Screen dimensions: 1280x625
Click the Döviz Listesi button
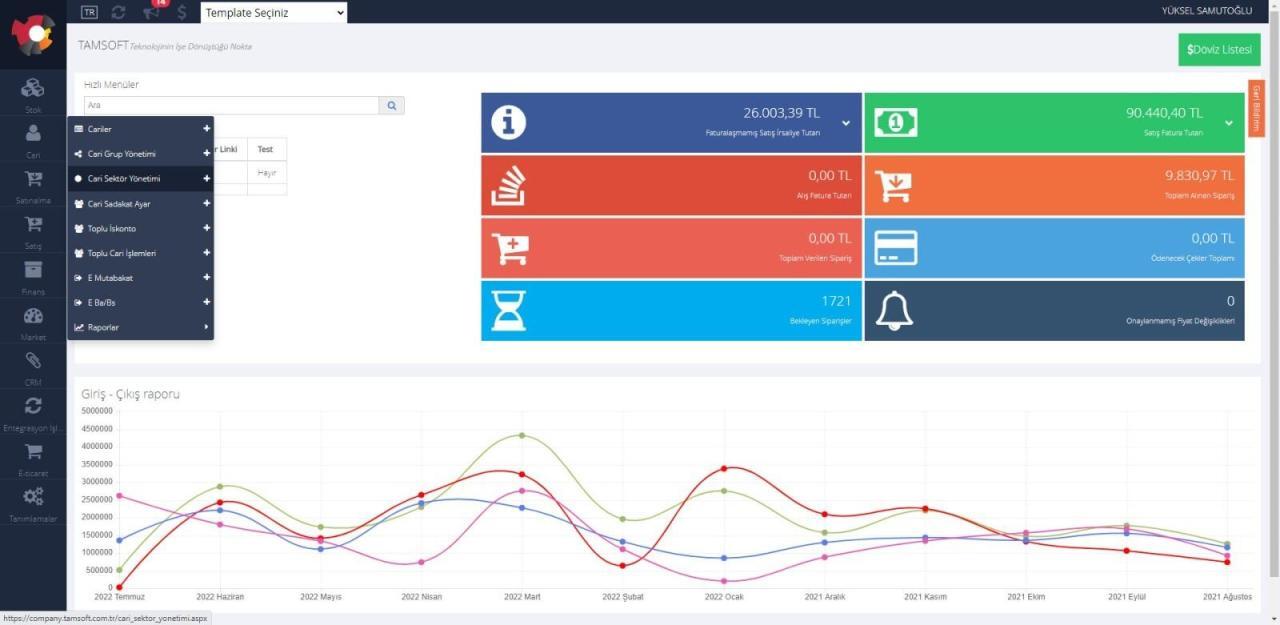[x=1219, y=49]
